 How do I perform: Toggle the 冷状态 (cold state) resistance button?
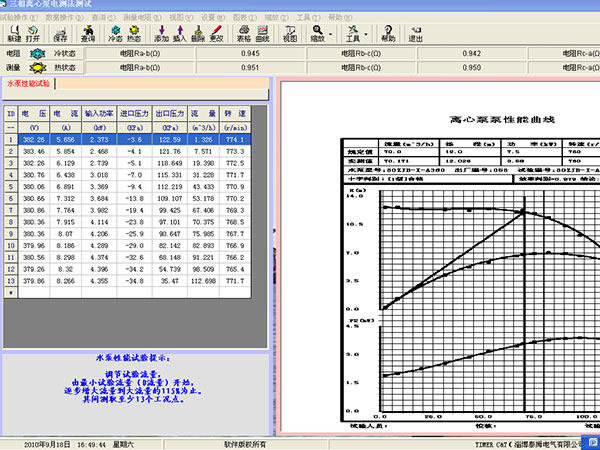pos(55,52)
